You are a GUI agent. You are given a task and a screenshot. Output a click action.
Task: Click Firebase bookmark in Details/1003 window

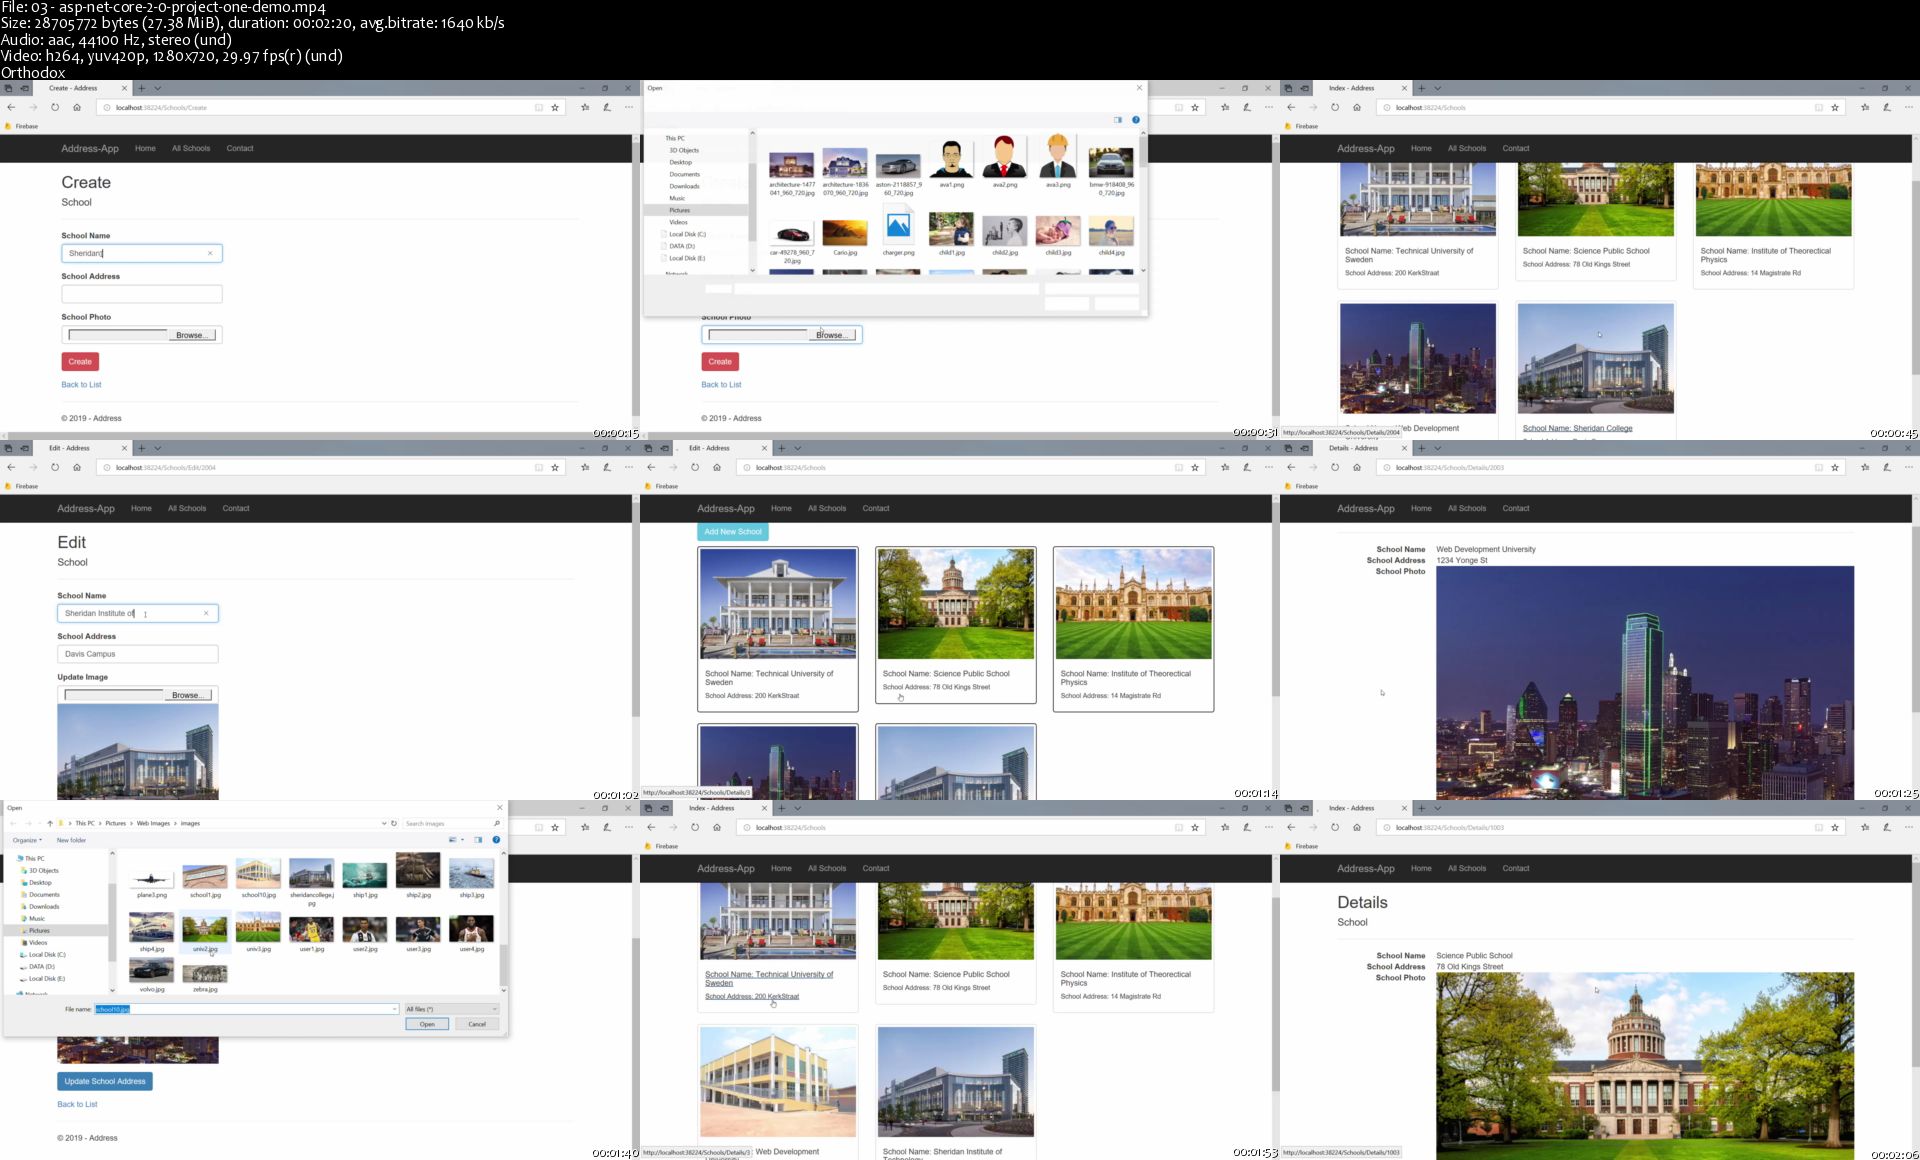coord(1301,846)
